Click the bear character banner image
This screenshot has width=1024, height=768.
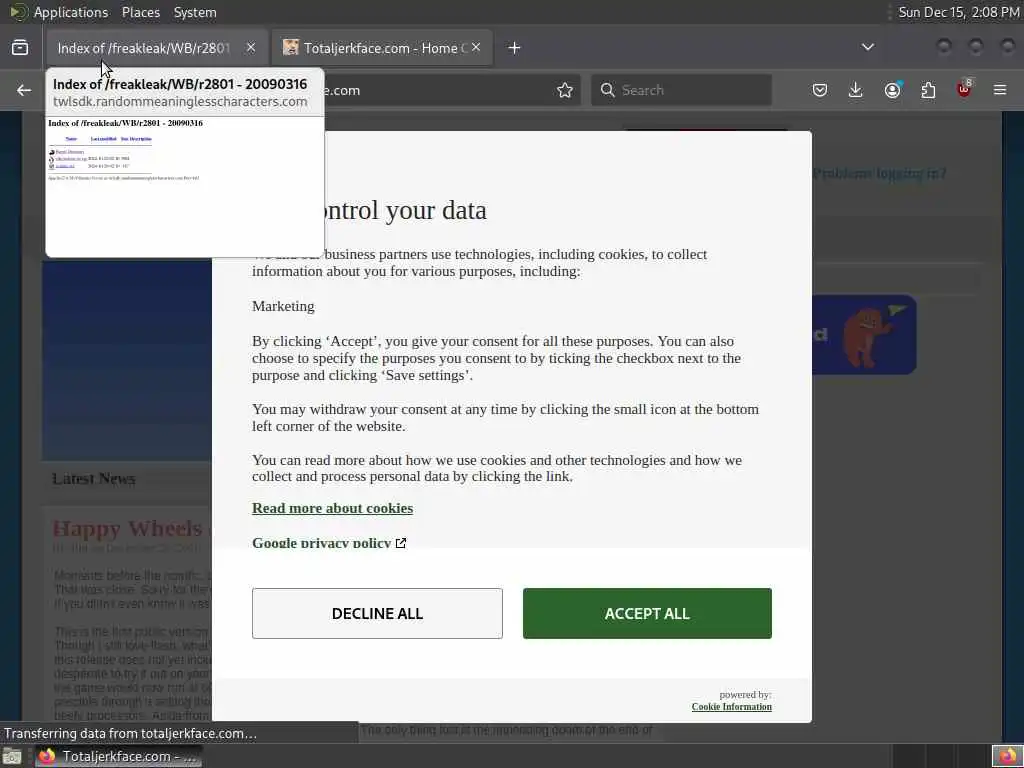864,334
